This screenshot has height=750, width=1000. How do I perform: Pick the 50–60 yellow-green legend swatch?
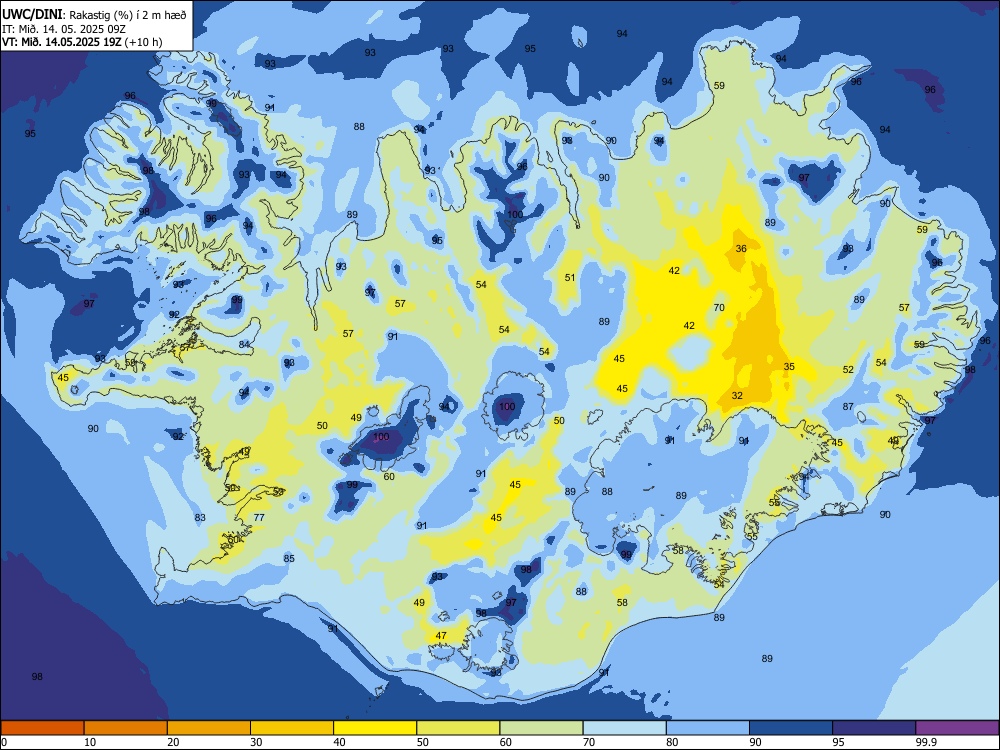(458, 728)
